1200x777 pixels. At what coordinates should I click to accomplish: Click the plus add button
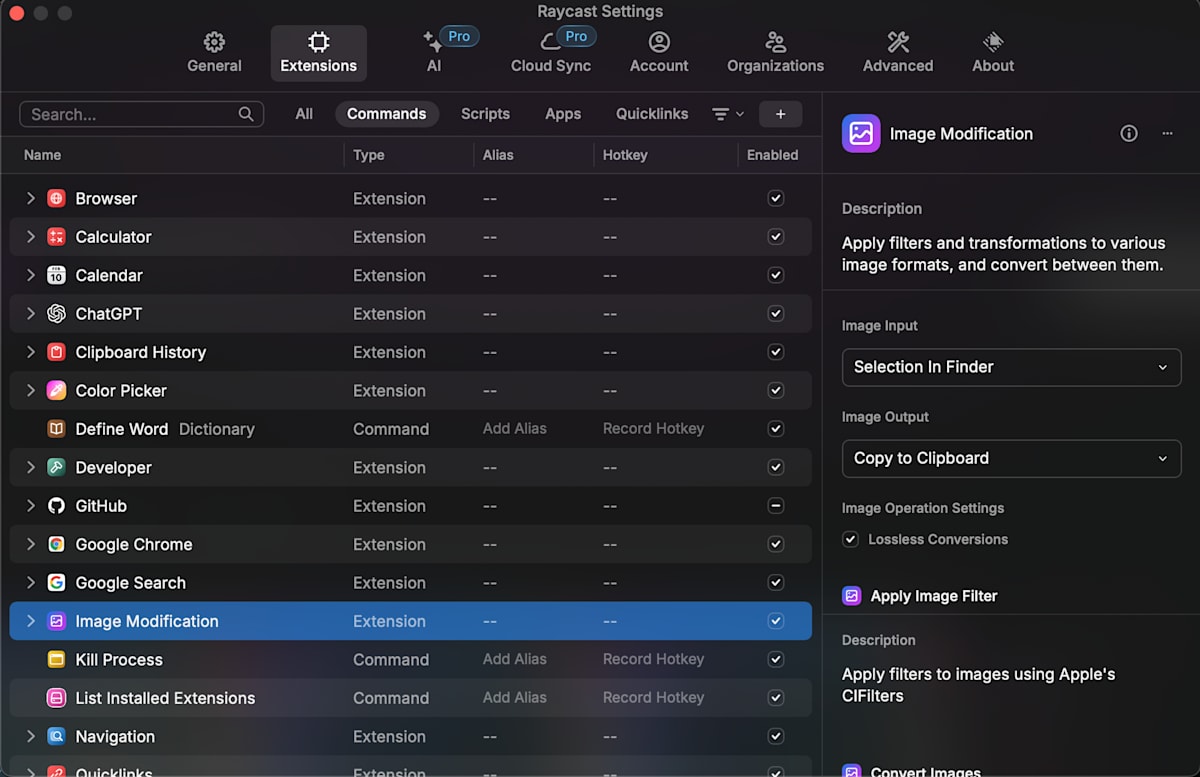(780, 114)
